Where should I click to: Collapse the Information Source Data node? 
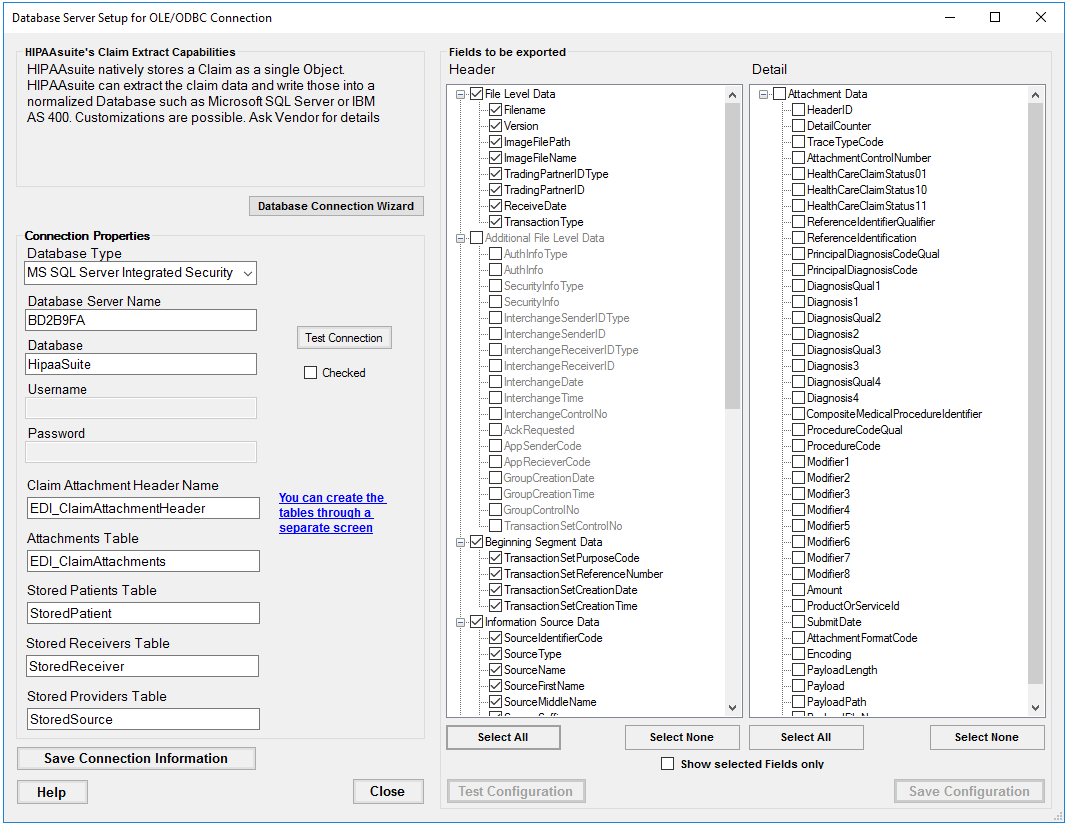pos(462,621)
